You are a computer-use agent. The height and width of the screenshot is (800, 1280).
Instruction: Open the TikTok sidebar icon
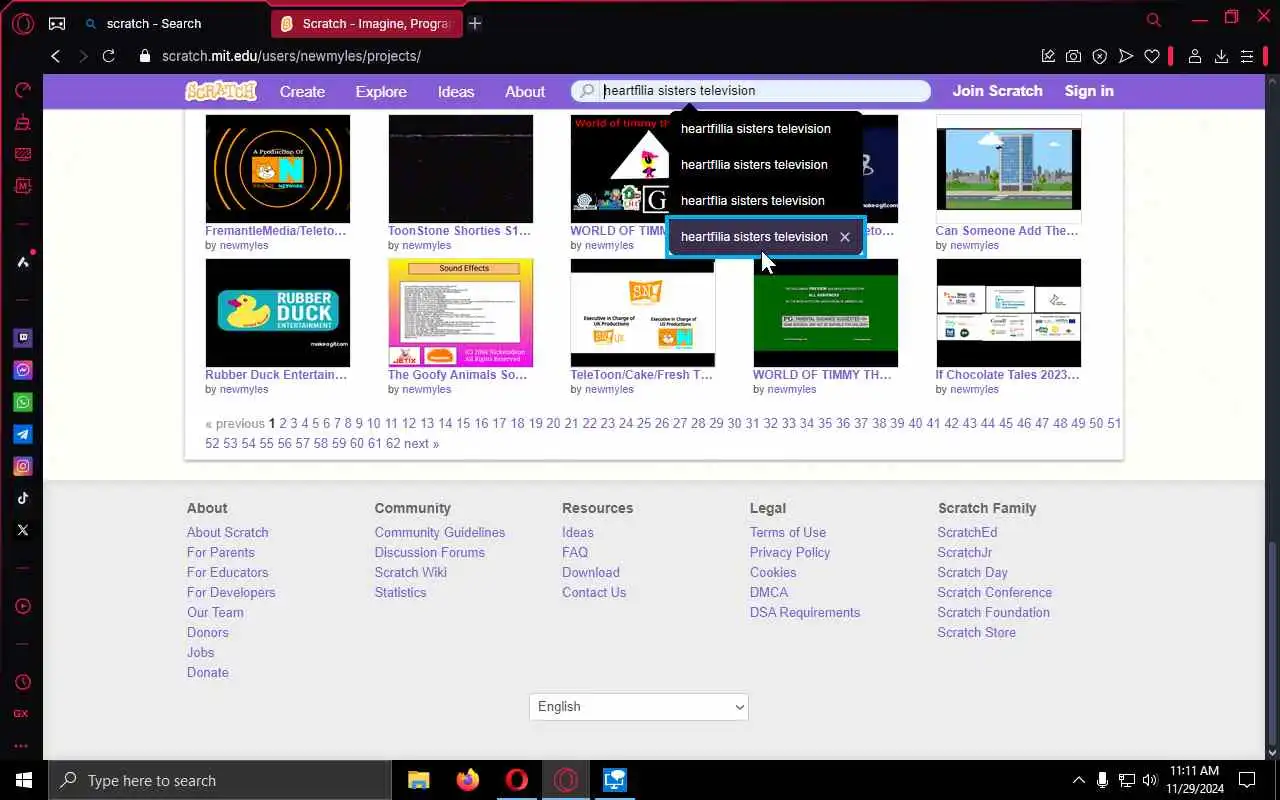[22, 498]
